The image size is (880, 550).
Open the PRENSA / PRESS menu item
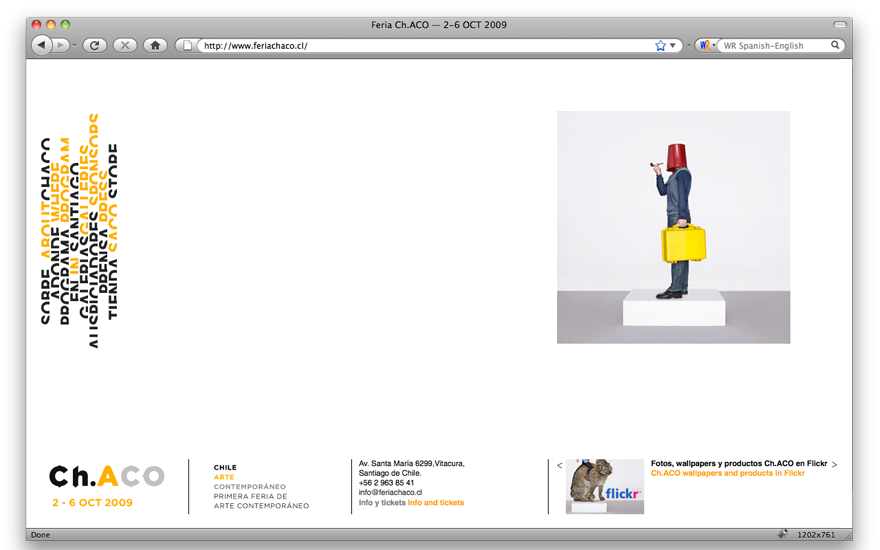(103, 231)
